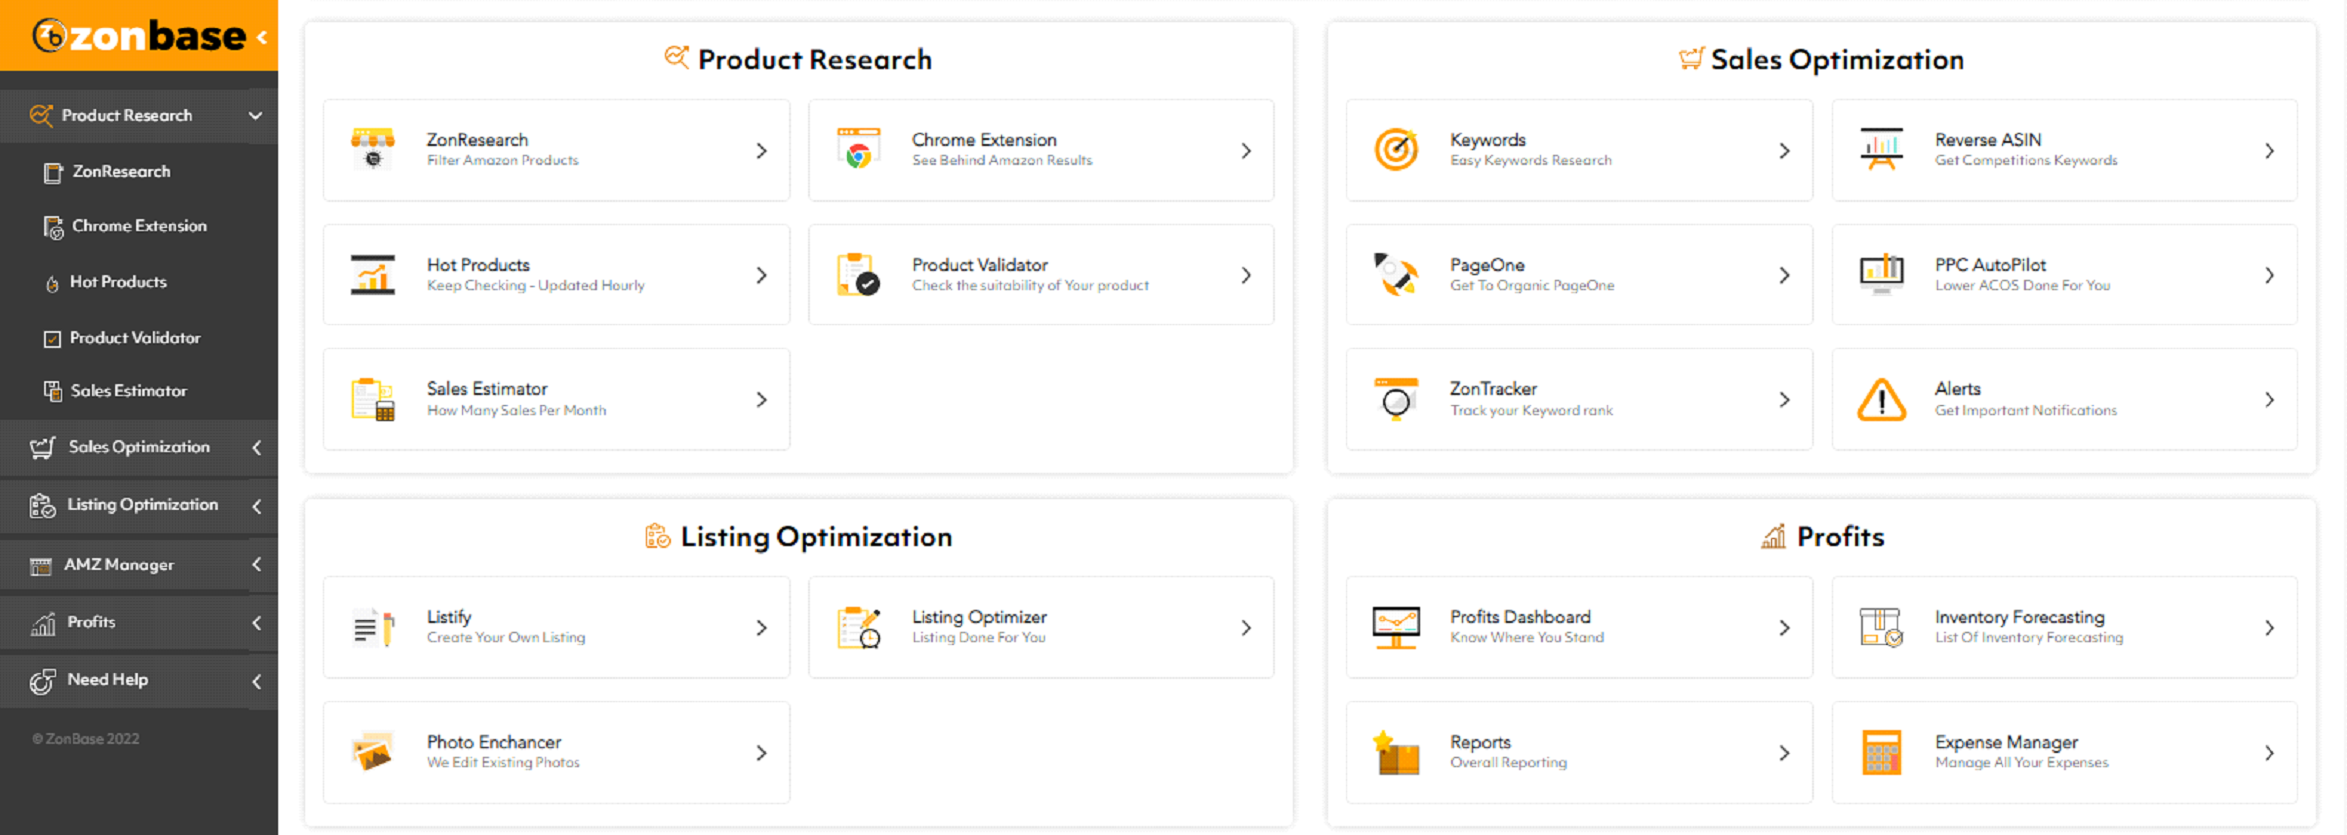Click the arrow on the Listify card
Viewport: 2347px width, 835px height.
click(x=761, y=628)
